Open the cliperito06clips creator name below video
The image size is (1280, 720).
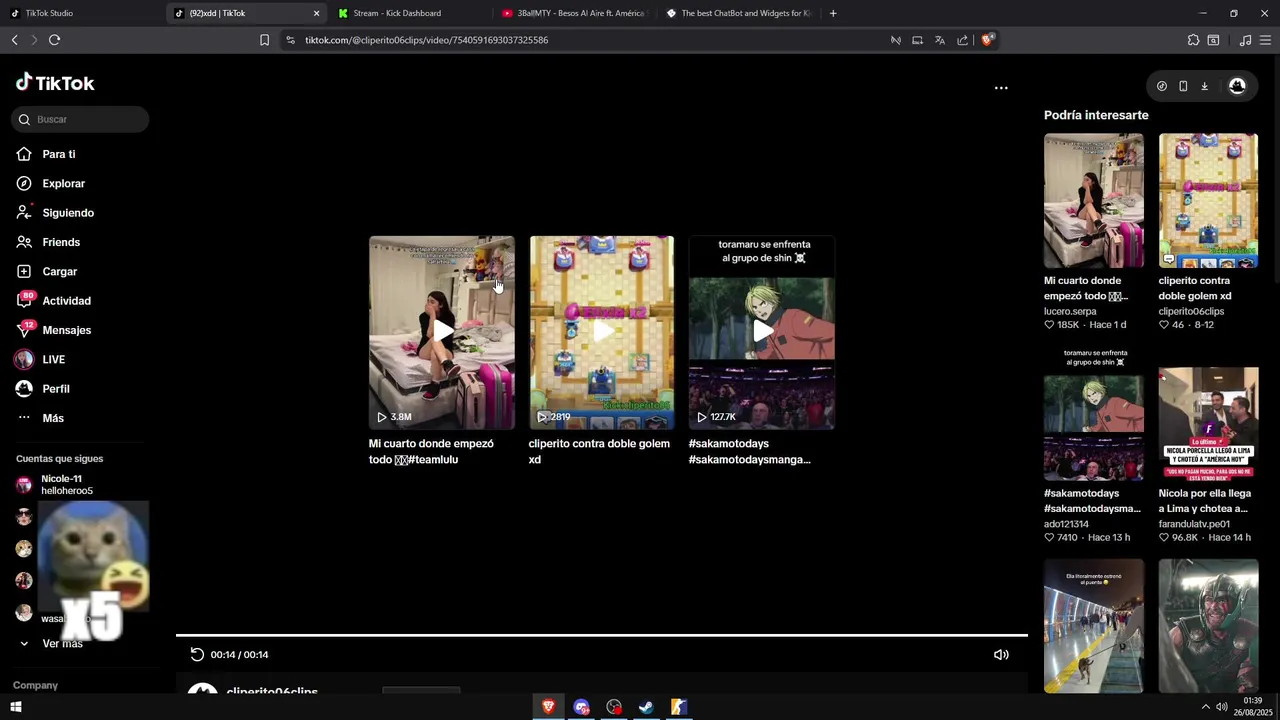coord(272,691)
